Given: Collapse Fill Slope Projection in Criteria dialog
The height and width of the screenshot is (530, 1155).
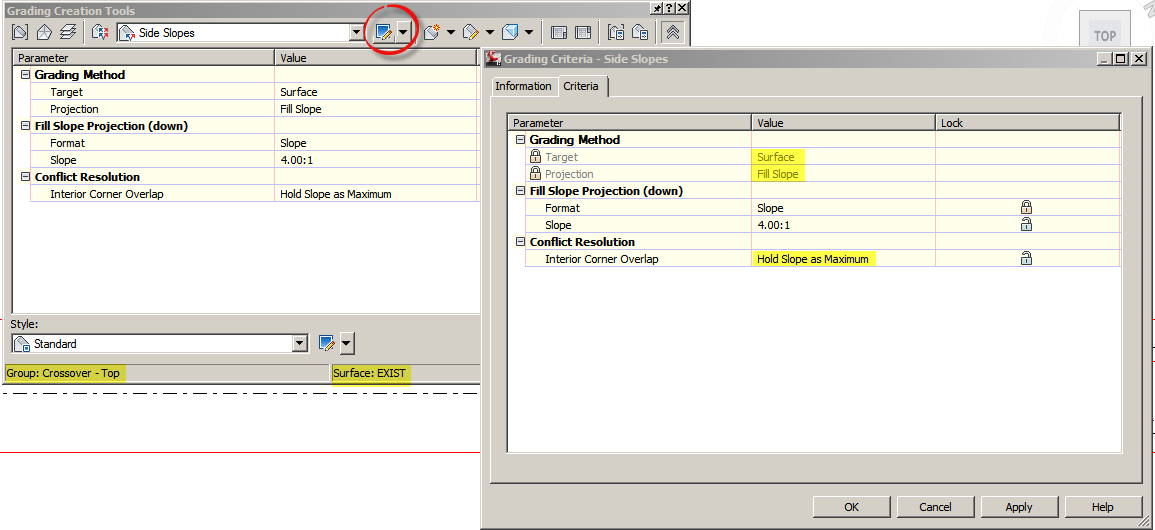Looking at the screenshot, I should pos(521,191).
